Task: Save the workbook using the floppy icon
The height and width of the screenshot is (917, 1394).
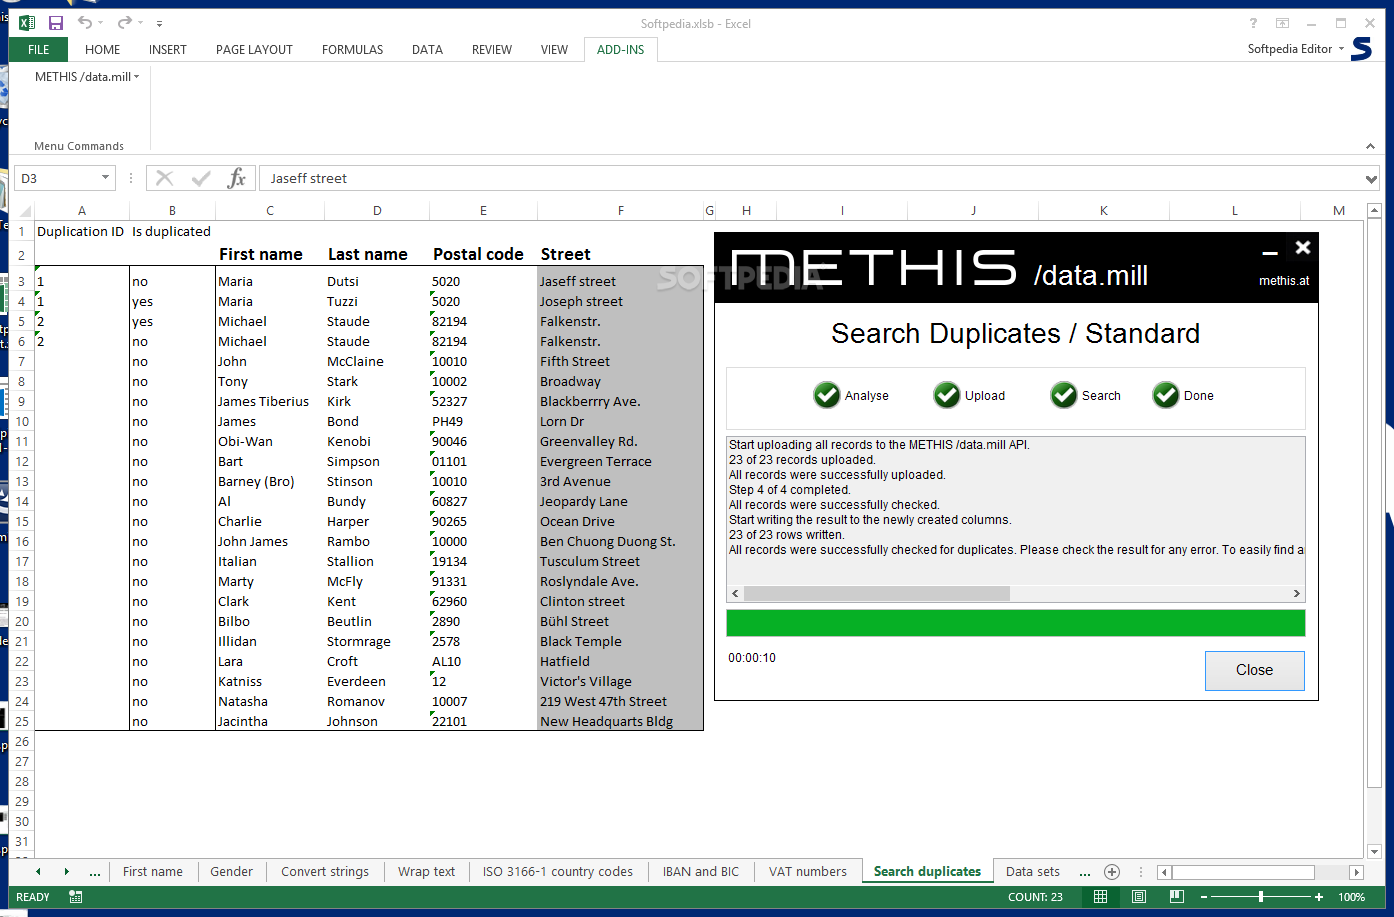Action: coord(56,23)
